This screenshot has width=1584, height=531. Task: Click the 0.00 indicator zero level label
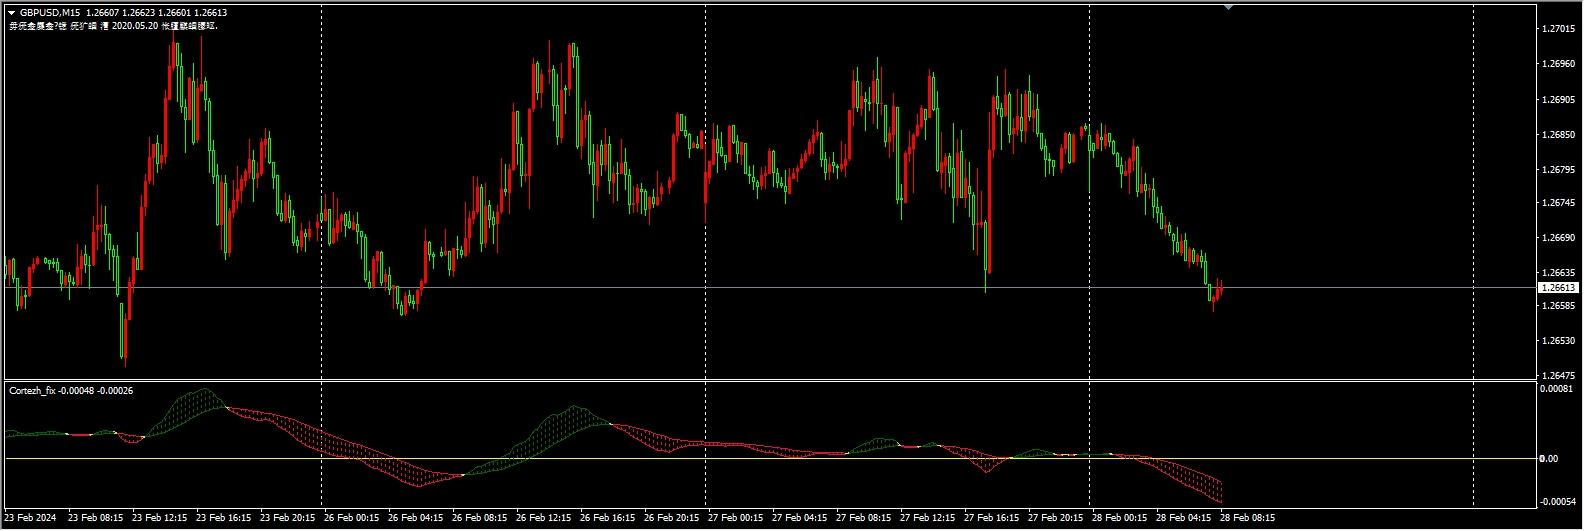pos(1550,459)
